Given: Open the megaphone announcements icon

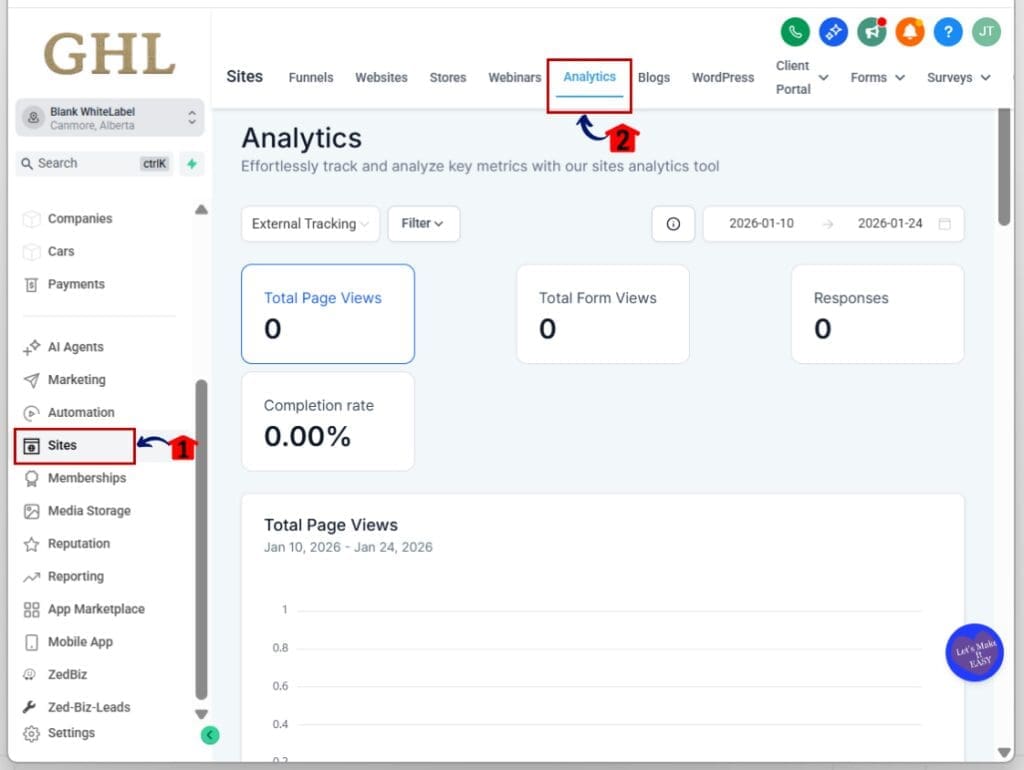Looking at the screenshot, I should click(x=871, y=31).
